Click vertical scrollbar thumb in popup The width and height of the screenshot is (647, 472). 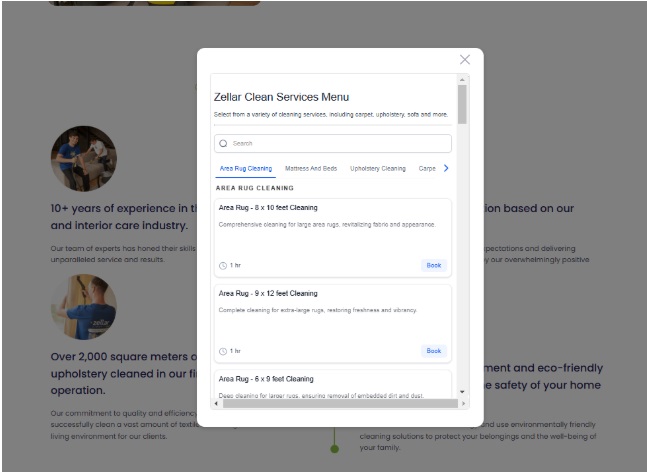pos(462,104)
